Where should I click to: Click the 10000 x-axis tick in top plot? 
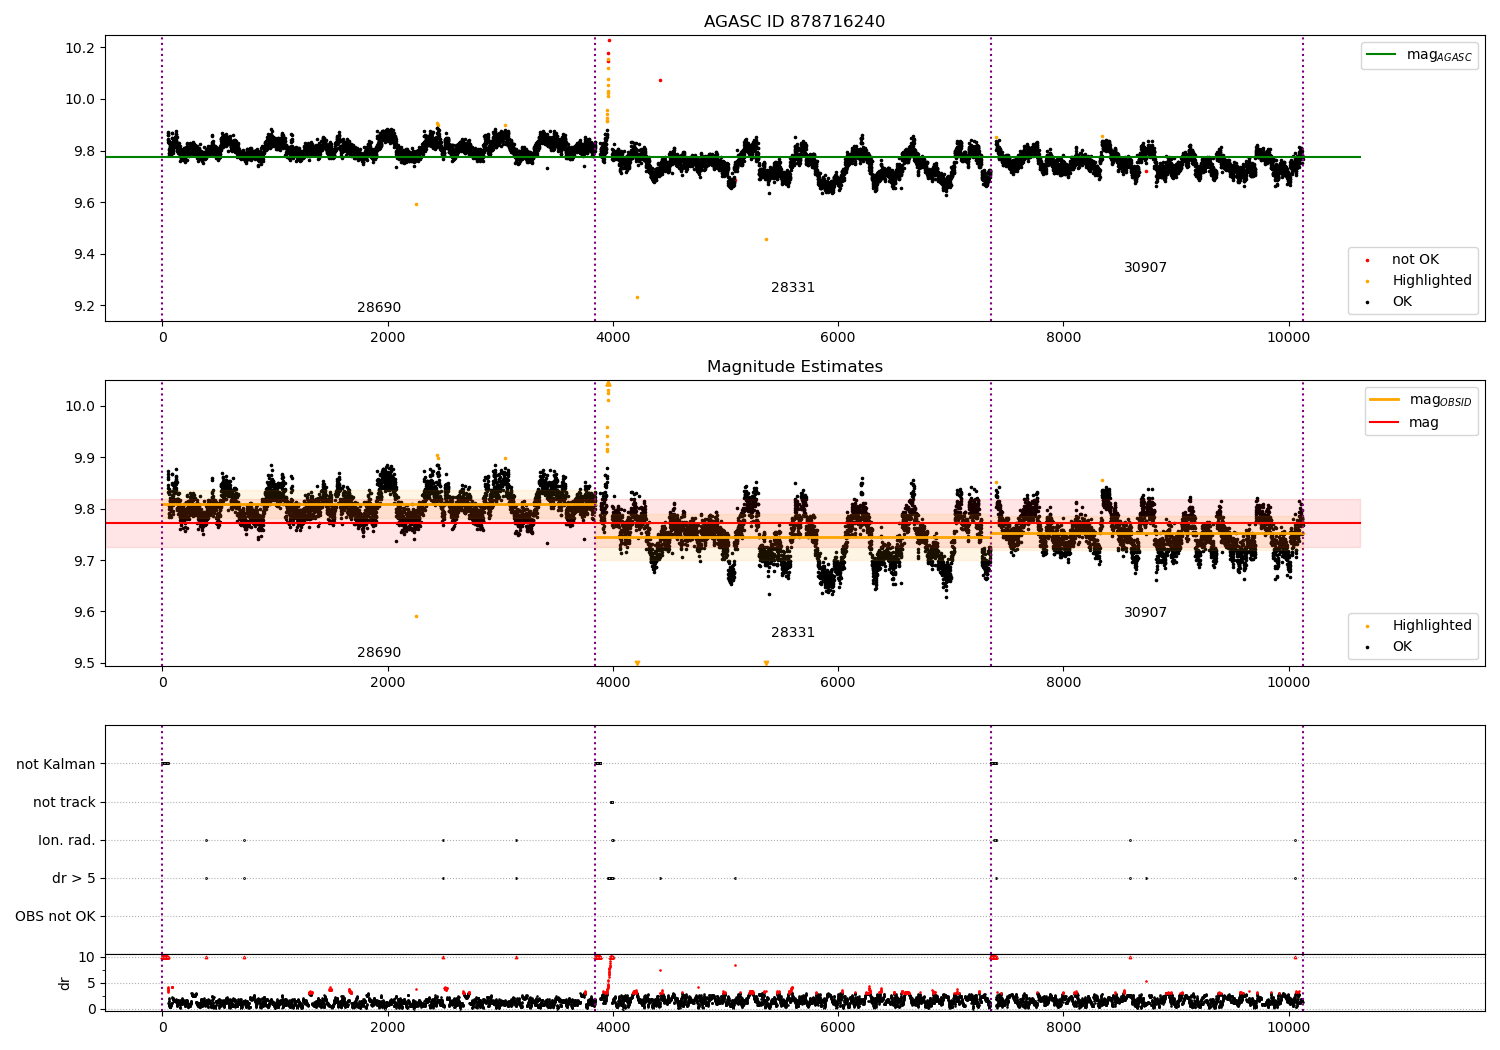tap(1288, 337)
